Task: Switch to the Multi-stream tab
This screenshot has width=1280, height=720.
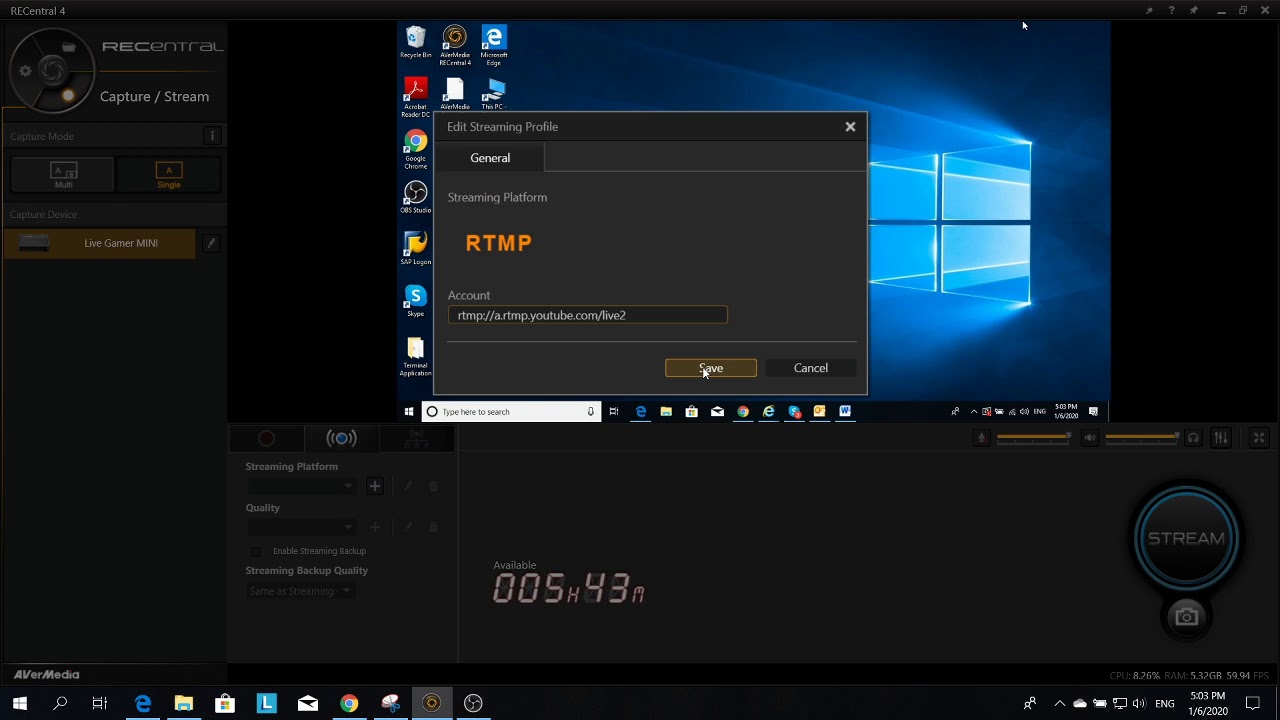Action: [x=417, y=438]
